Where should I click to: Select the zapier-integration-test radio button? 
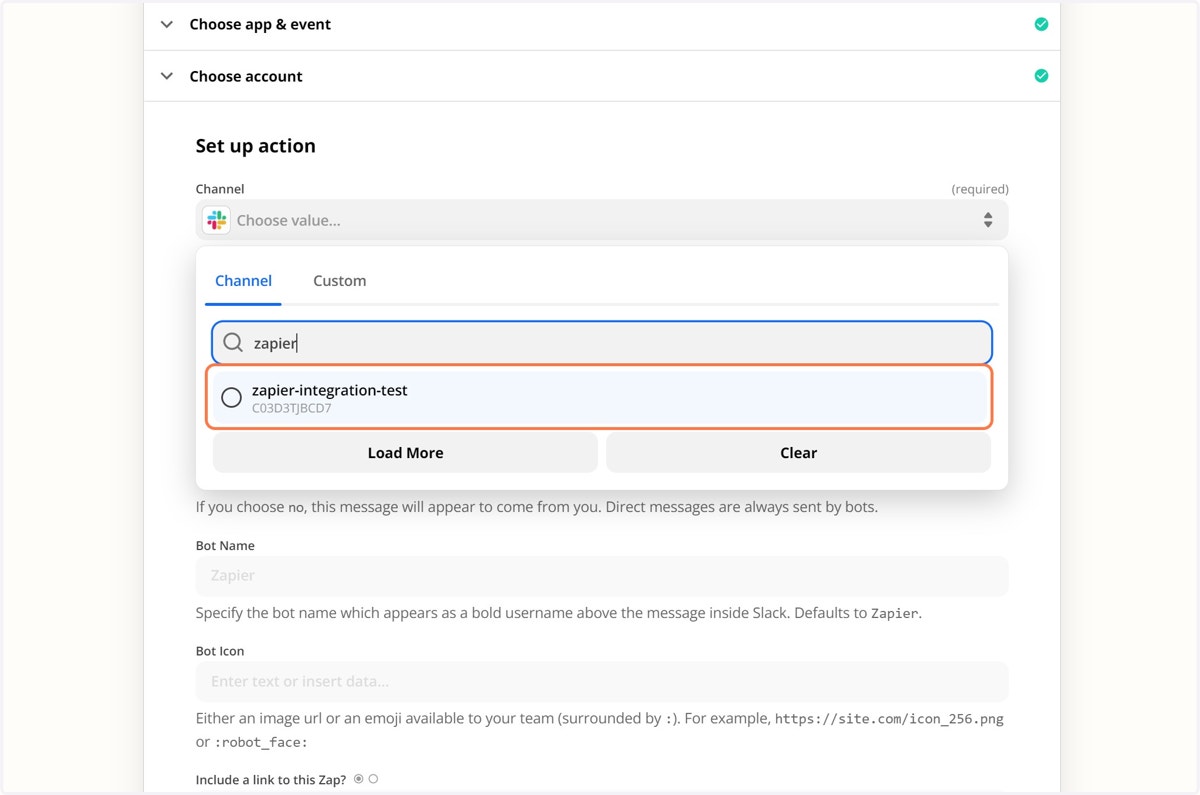[231, 398]
